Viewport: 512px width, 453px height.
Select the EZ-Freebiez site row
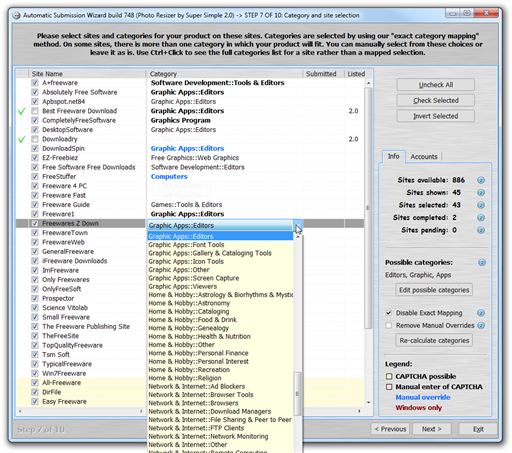click(190, 158)
